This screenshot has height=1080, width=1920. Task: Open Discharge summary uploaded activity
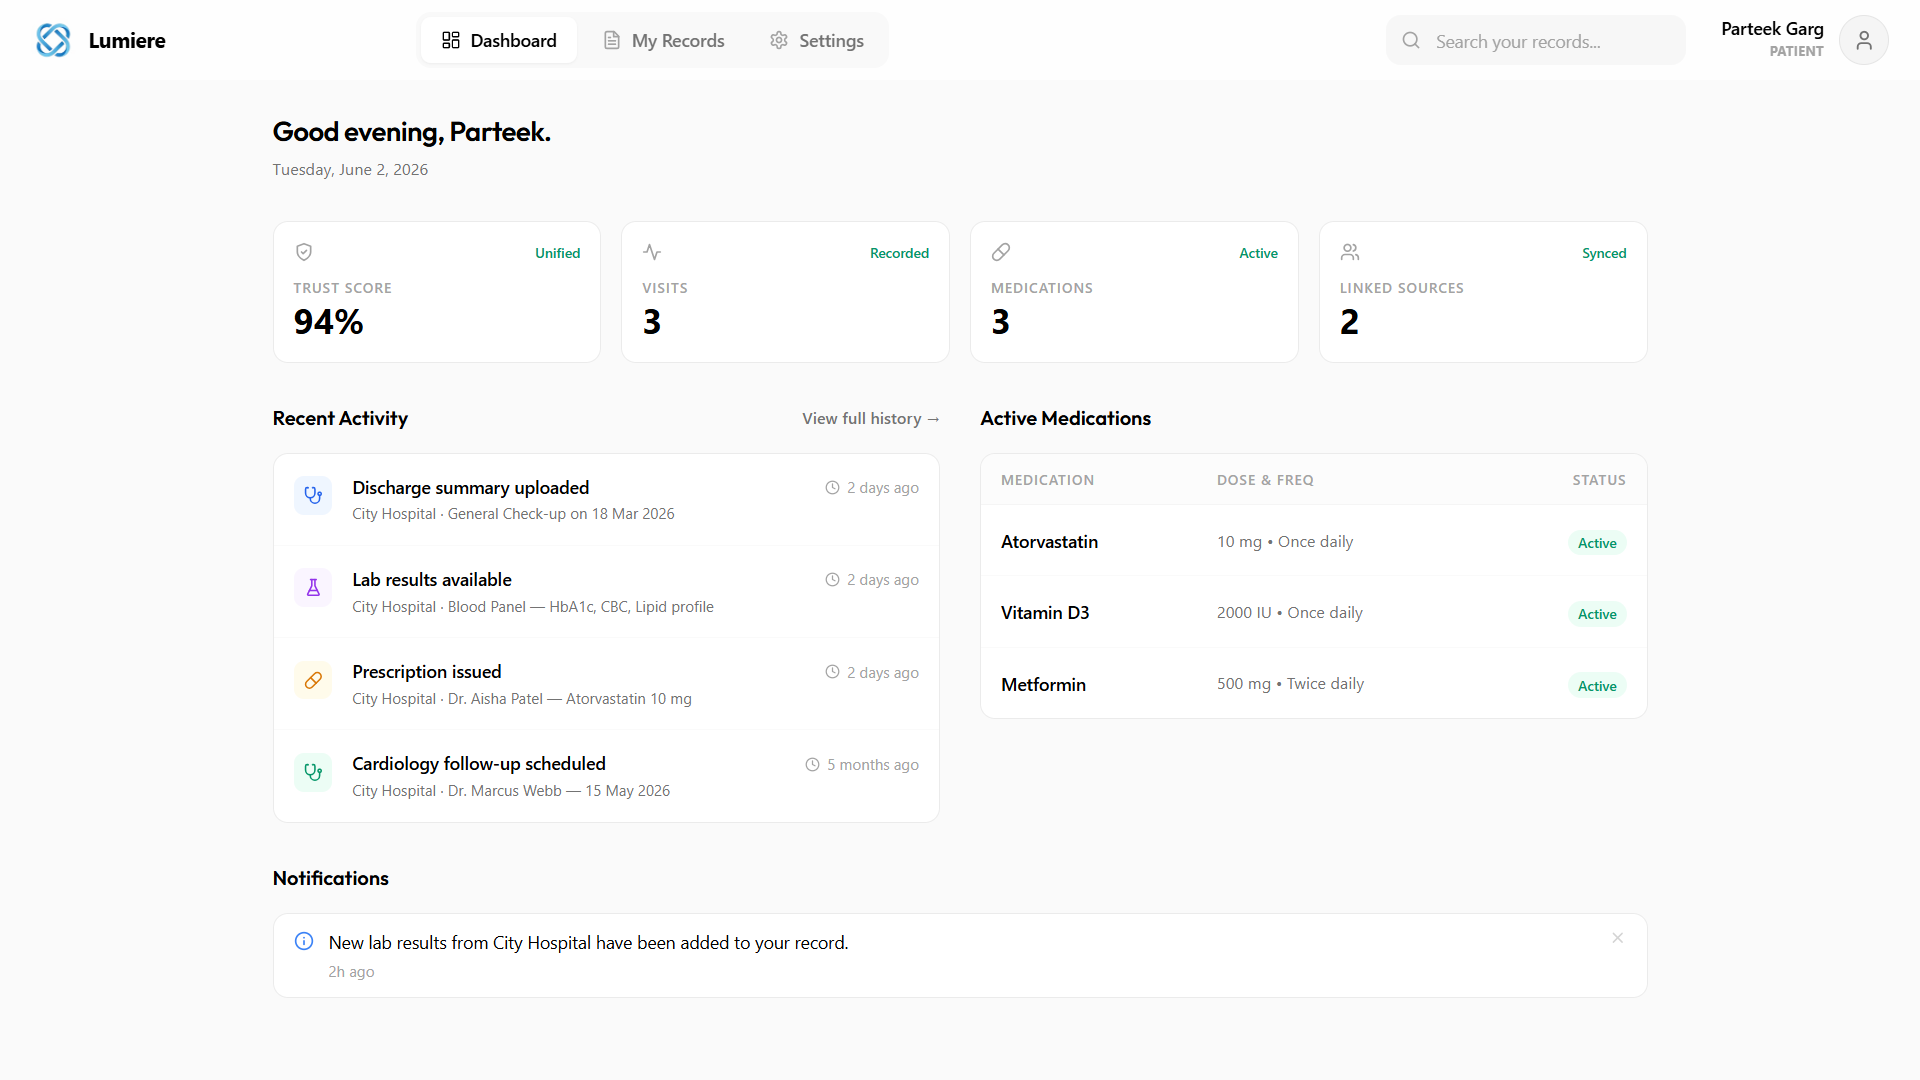[606, 500]
